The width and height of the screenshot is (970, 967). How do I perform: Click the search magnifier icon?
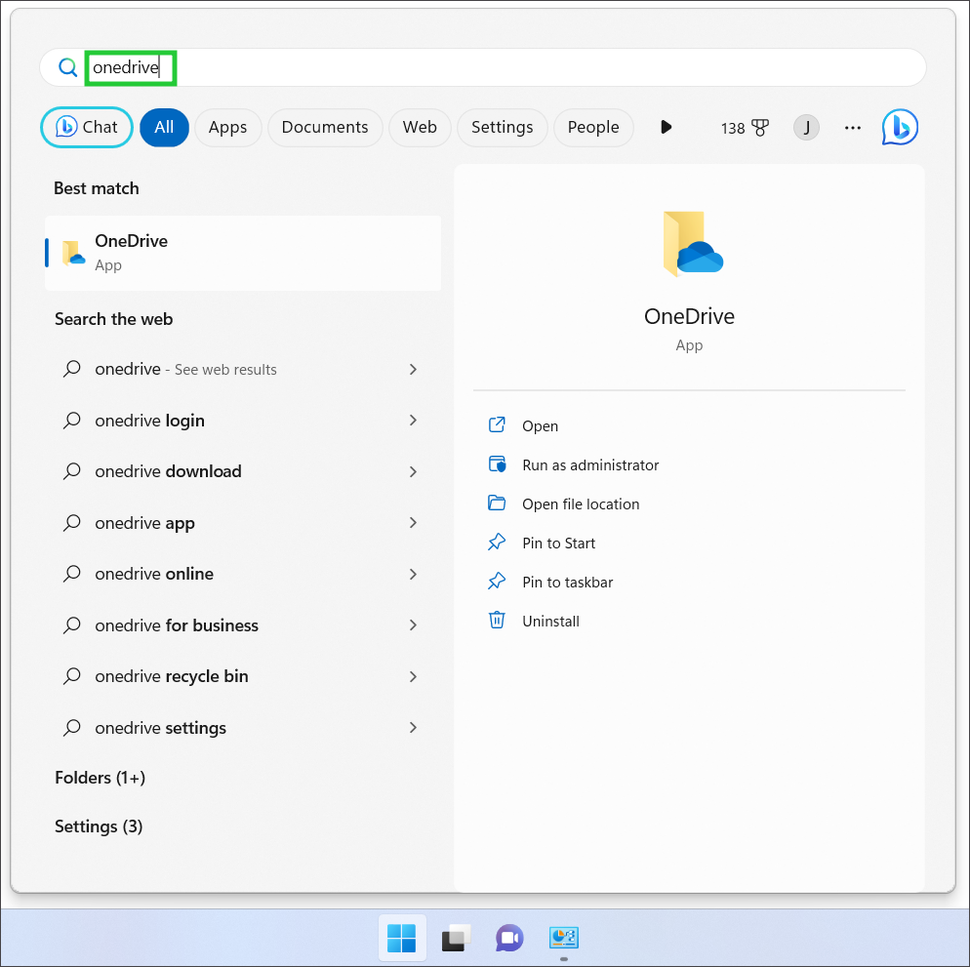[x=67, y=67]
